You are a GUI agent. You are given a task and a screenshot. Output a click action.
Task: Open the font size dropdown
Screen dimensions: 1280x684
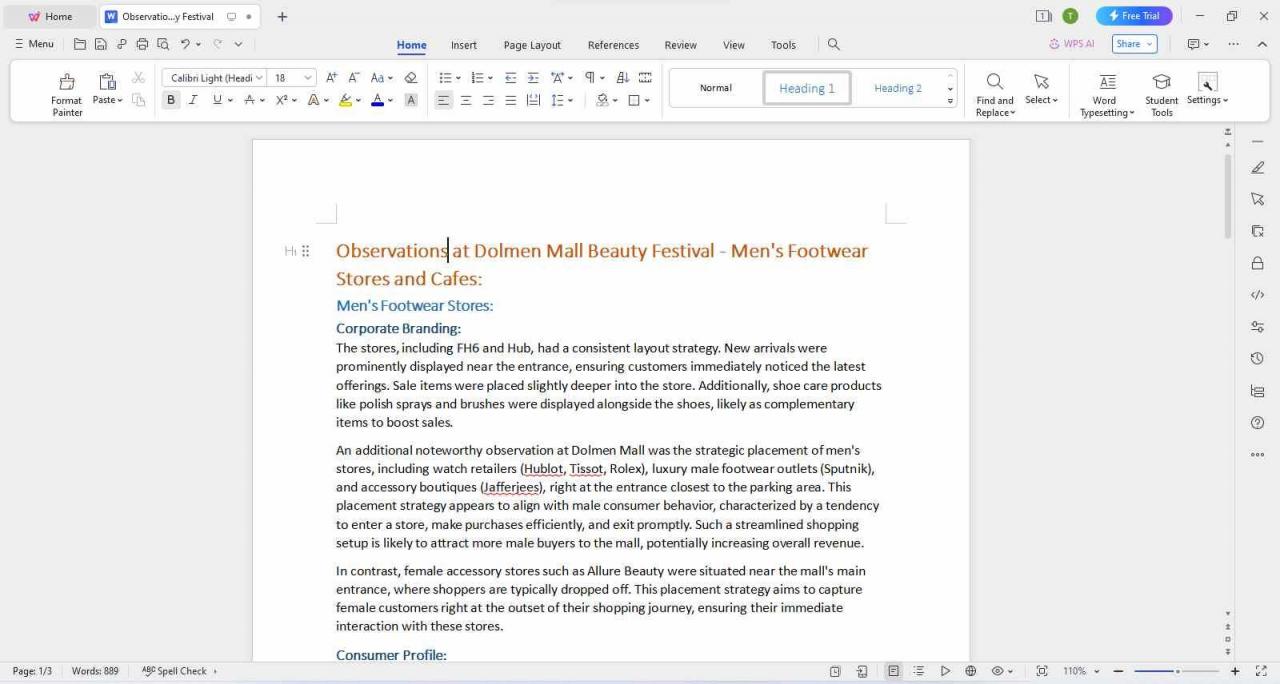point(308,78)
